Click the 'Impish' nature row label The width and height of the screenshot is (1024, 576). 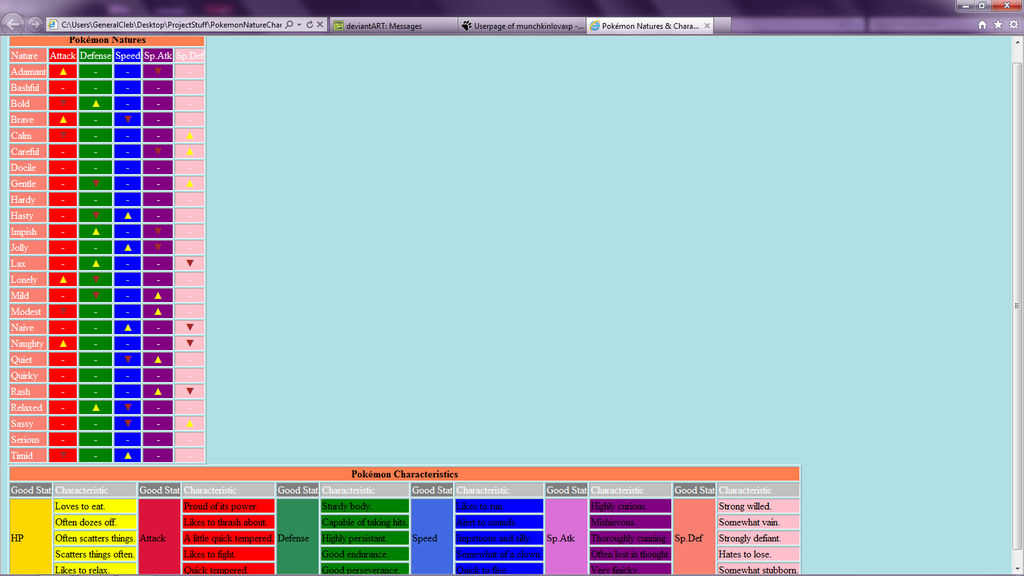pos(28,232)
